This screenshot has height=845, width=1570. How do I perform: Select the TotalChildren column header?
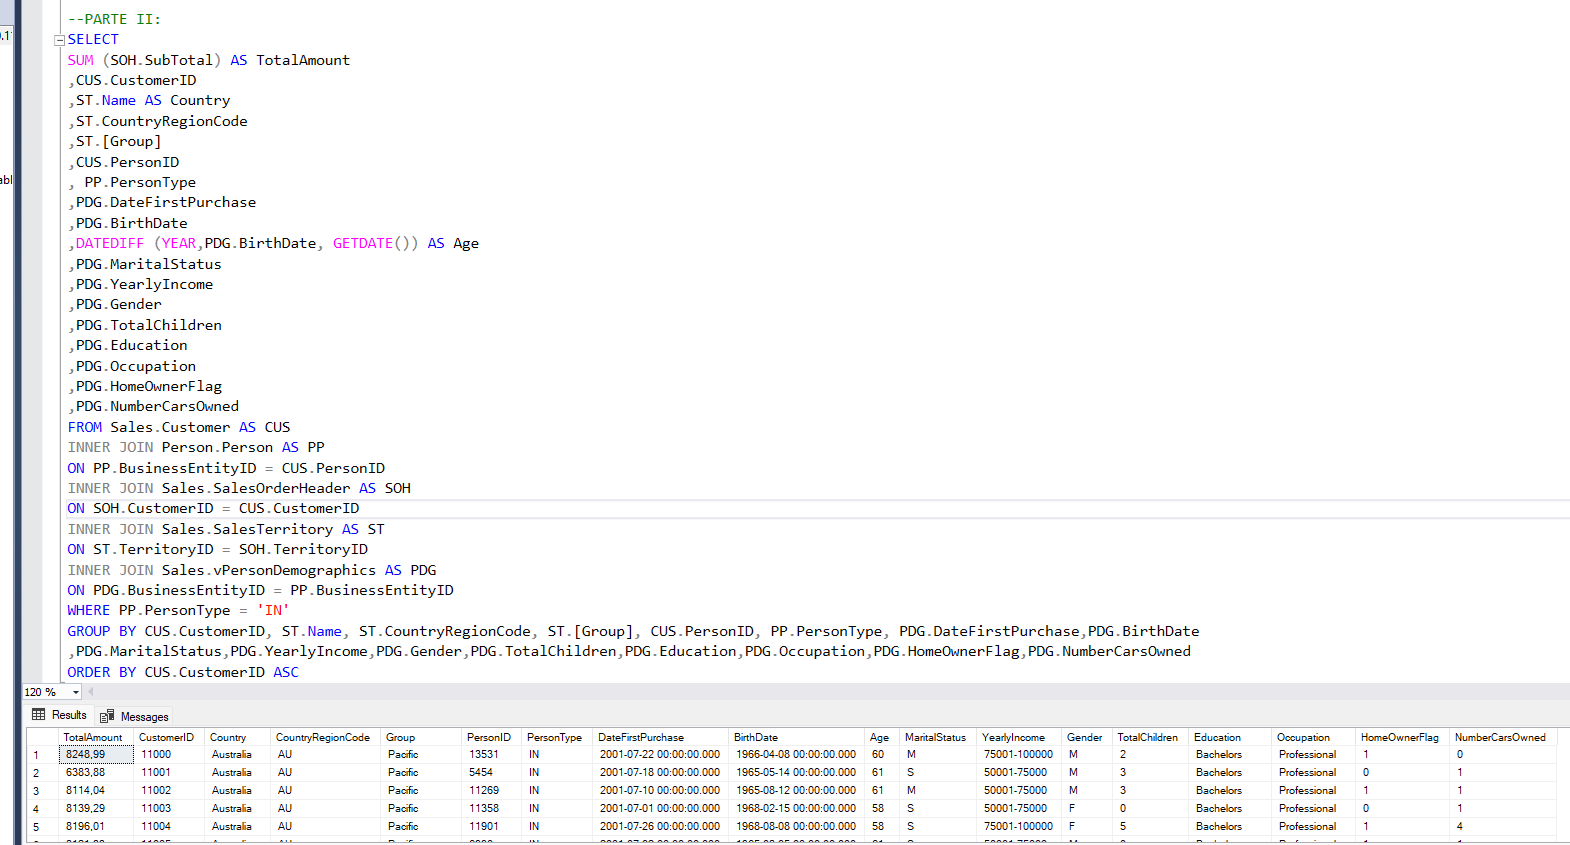[x=1150, y=737]
